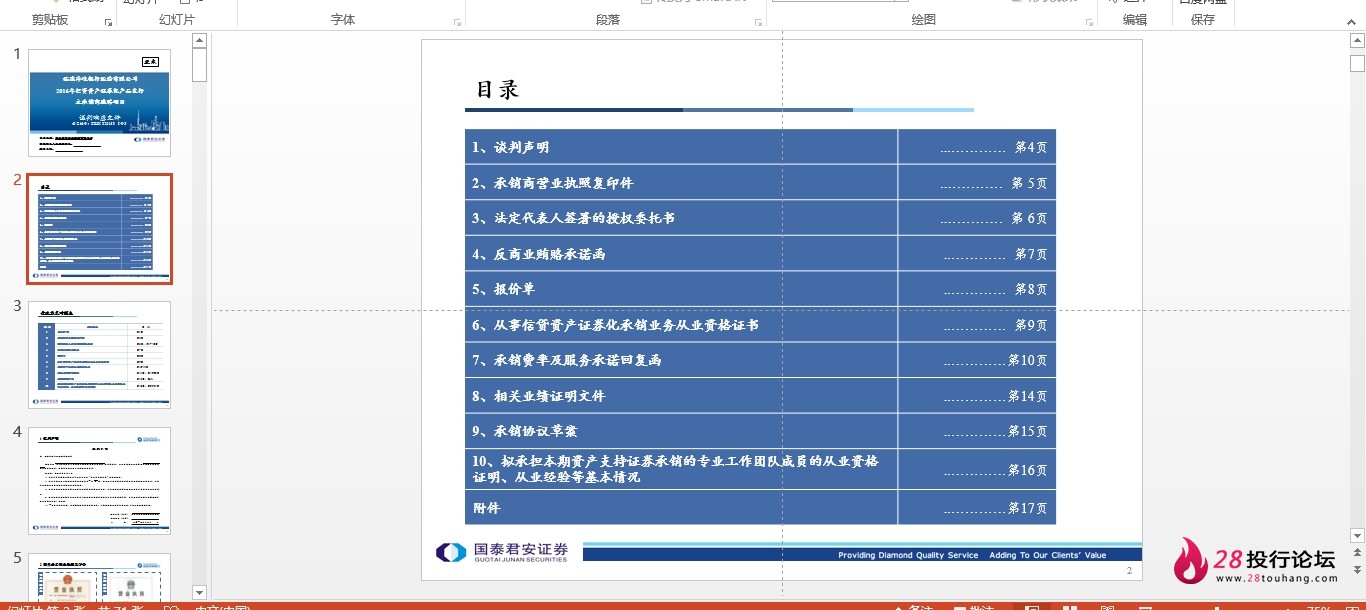
Task: Click the 第7页 page number cell
Action: tap(977, 254)
